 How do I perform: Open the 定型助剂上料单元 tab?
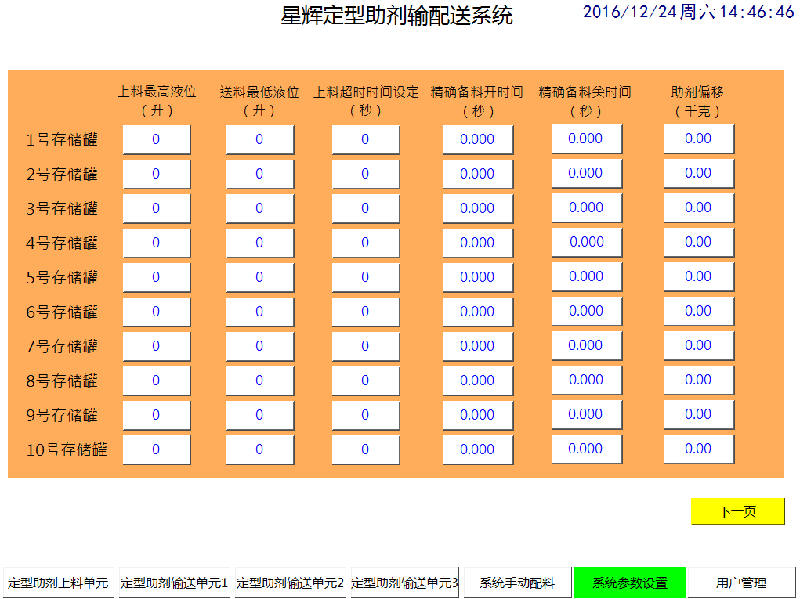coord(58,582)
